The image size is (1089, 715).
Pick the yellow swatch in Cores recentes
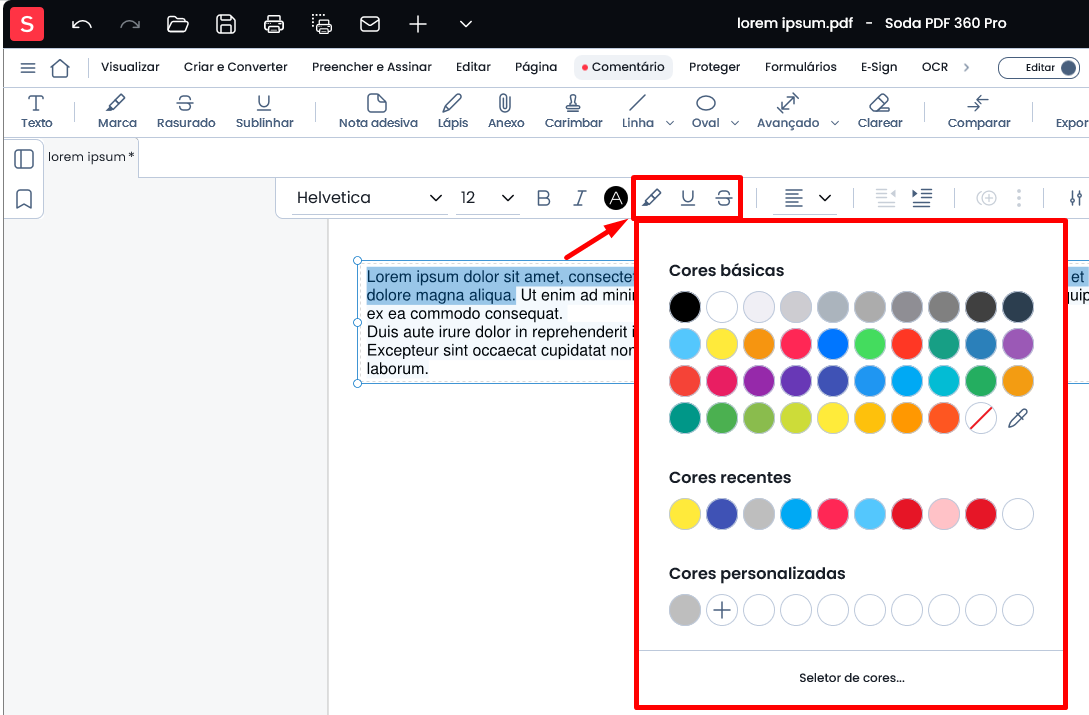coord(685,514)
